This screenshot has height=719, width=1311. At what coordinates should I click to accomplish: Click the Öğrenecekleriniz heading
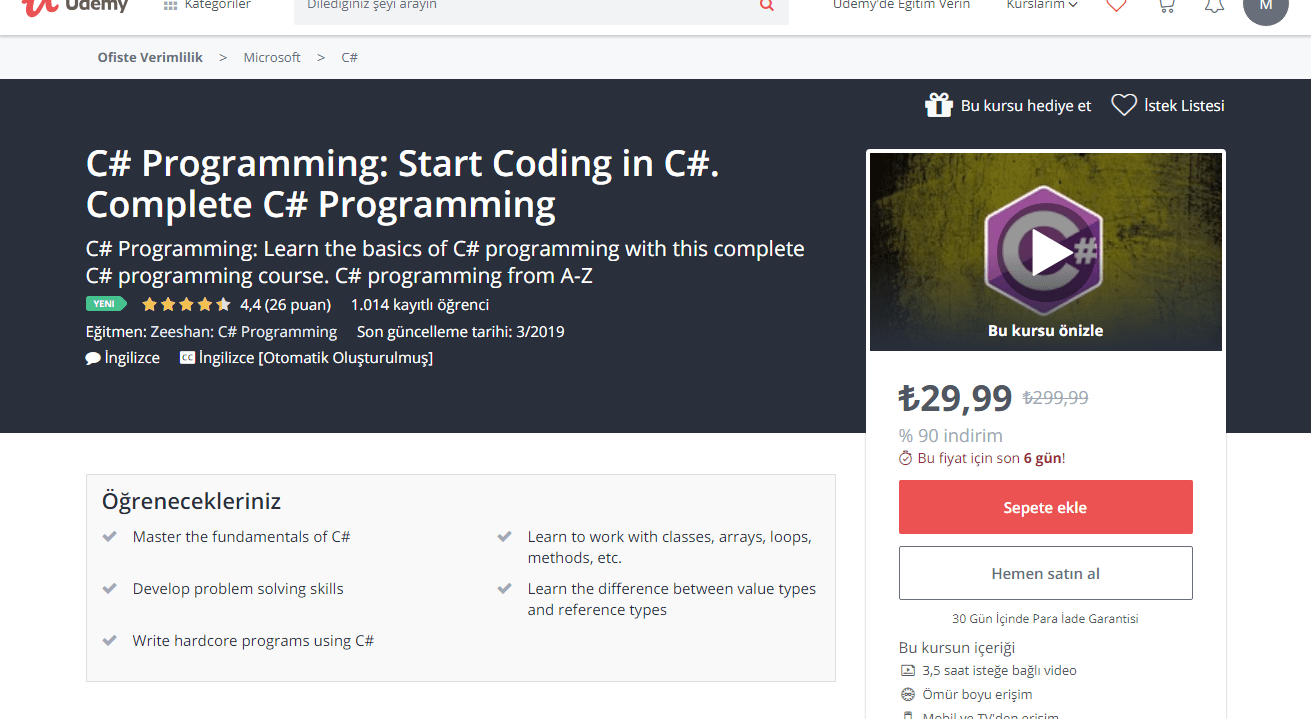click(x=191, y=501)
